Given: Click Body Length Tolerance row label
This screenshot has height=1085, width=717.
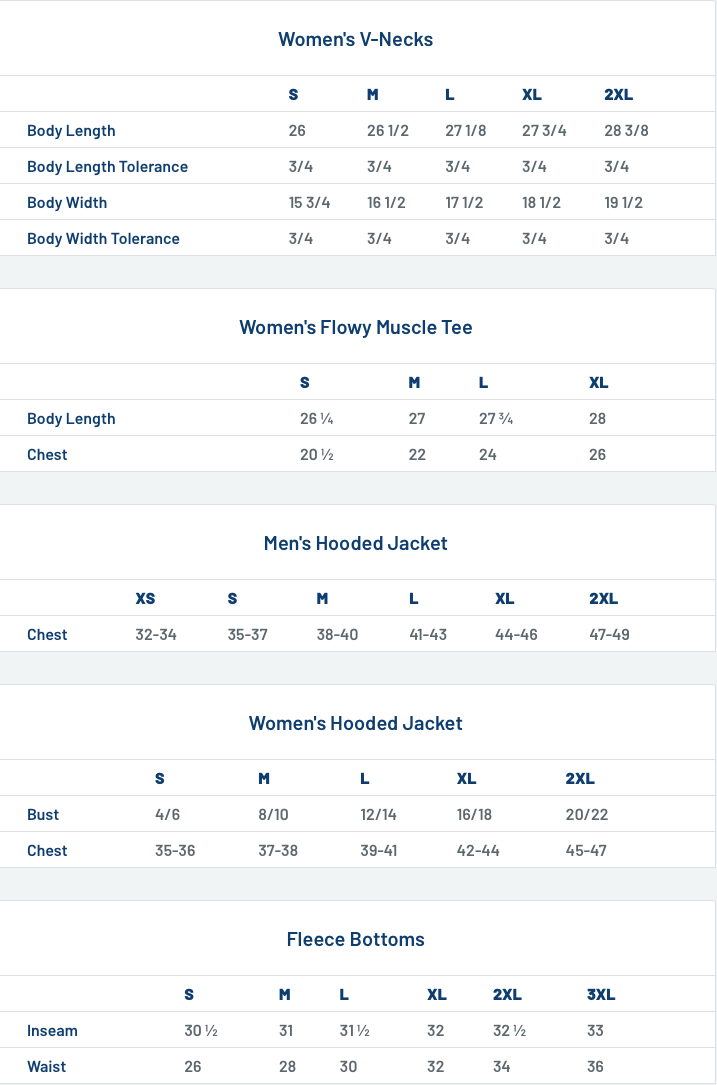Looking at the screenshot, I should pyautogui.click(x=107, y=167).
